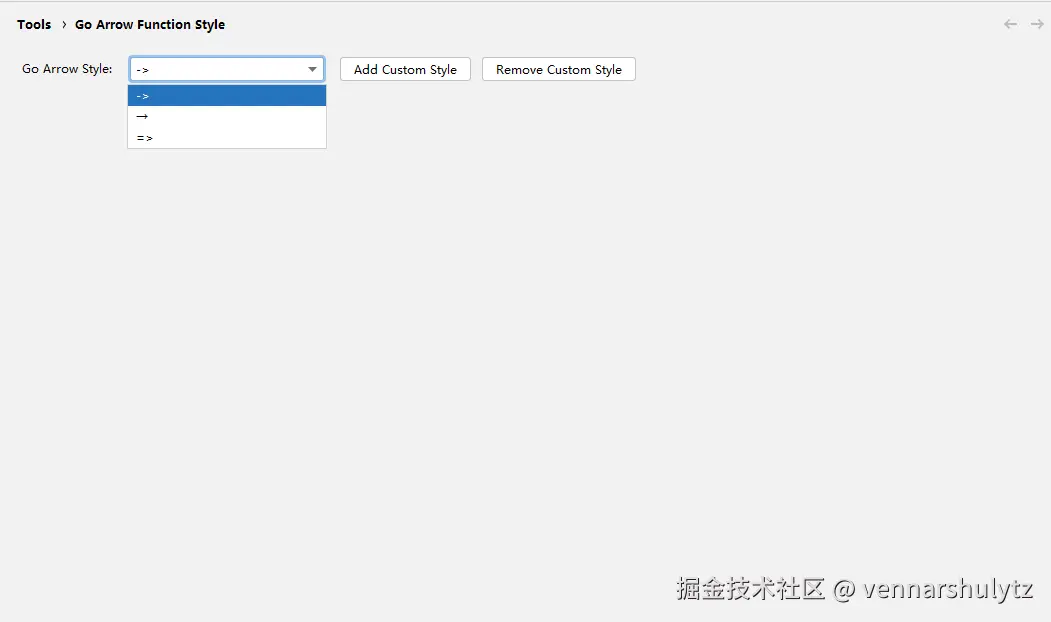
Task: Select the highlighted -> option
Action: pos(227,96)
